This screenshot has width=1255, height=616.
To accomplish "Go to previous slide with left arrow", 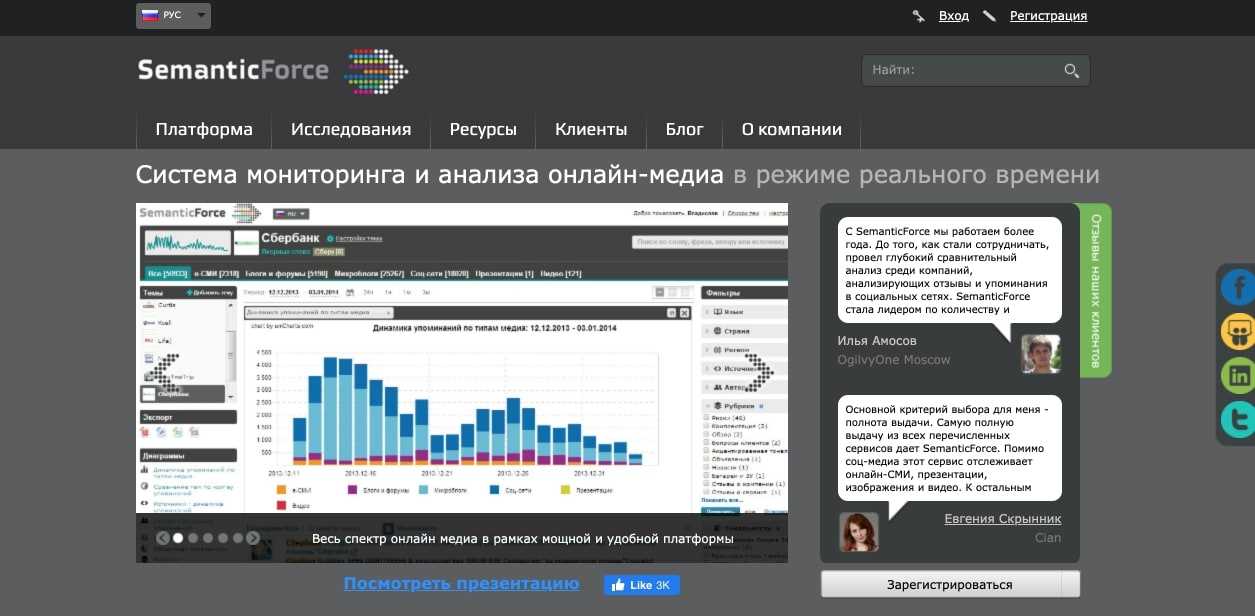I will click(x=163, y=538).
